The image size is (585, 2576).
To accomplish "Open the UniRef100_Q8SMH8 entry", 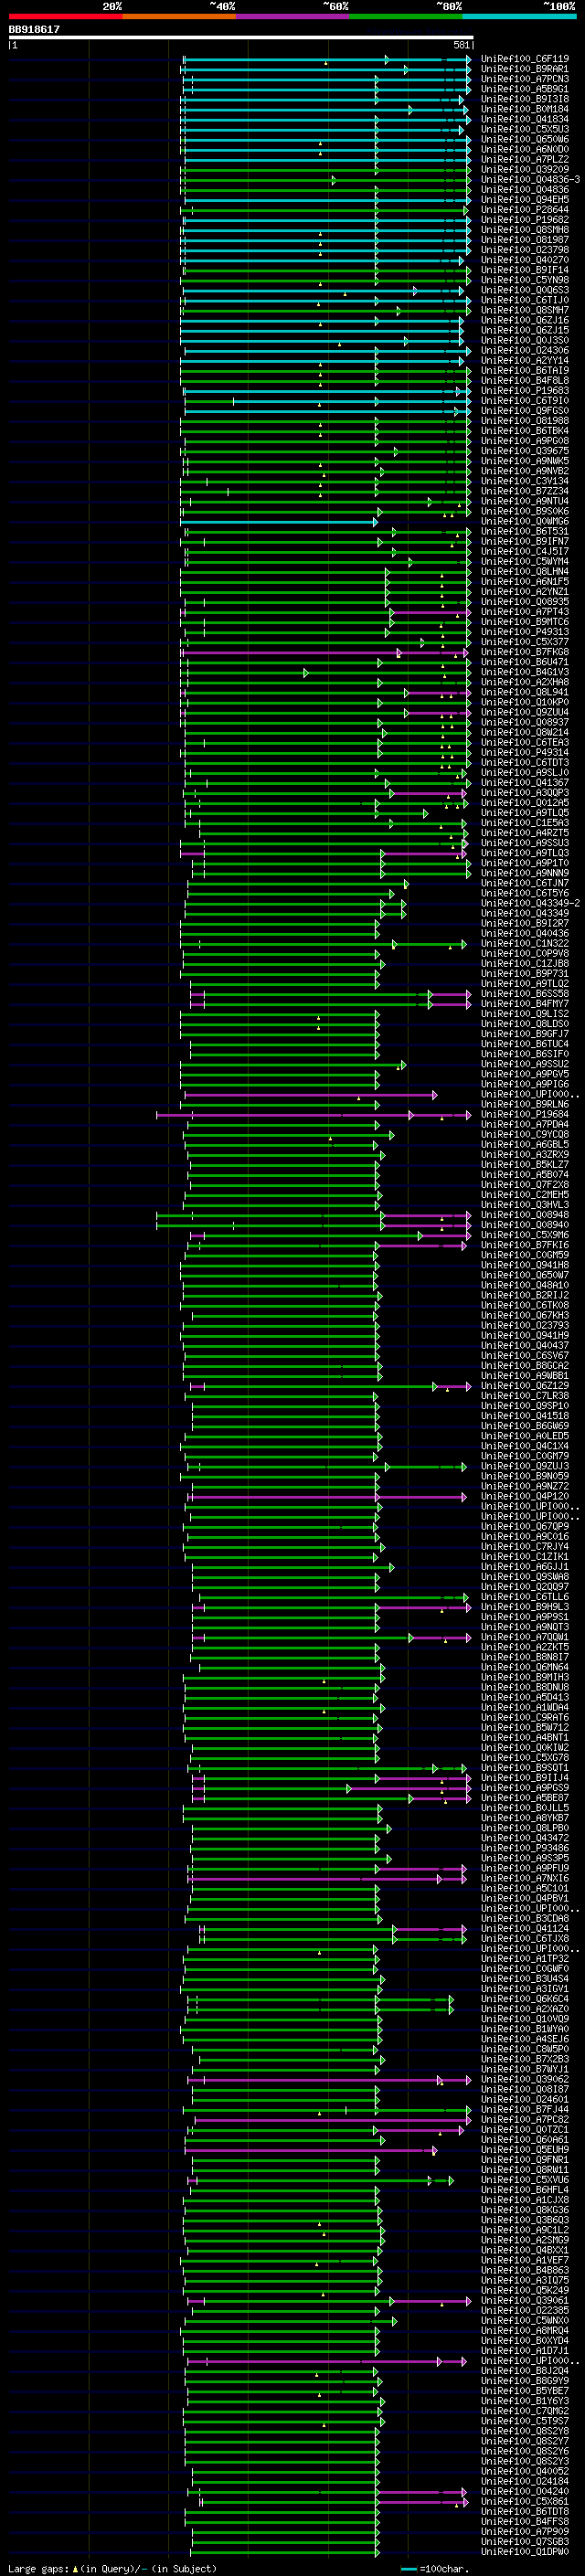I will click(525, 230).
